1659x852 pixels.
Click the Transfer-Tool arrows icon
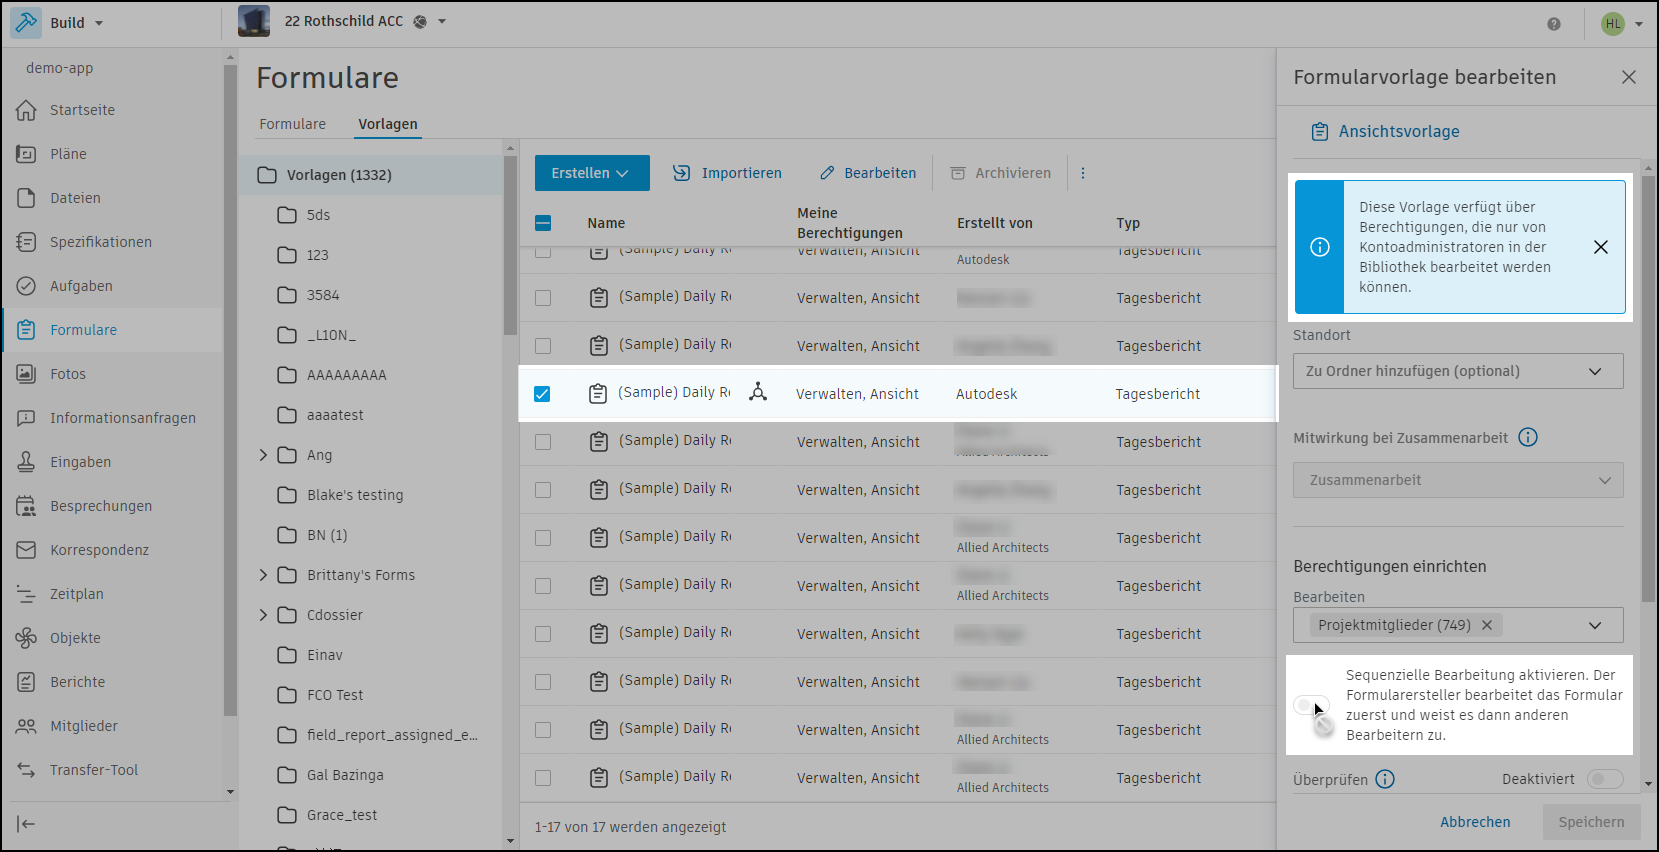26,770
